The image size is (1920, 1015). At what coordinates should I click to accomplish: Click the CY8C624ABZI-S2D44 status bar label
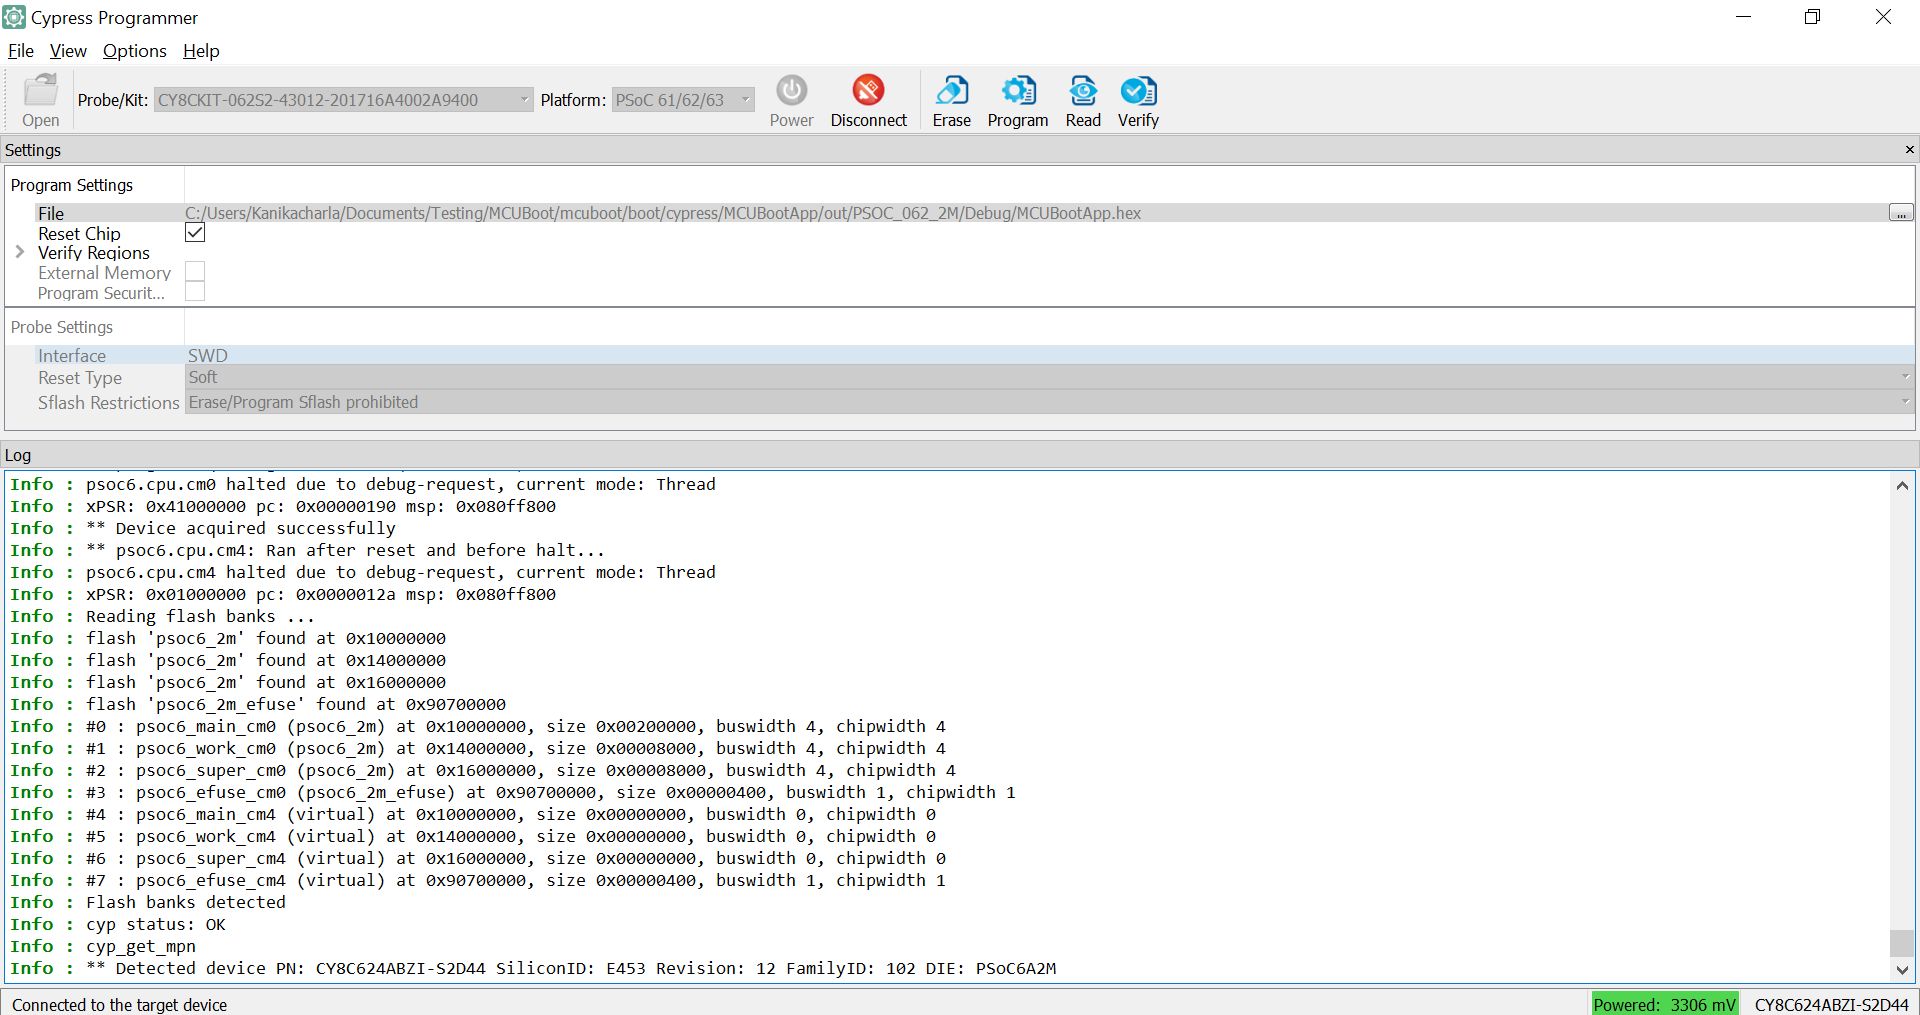pyautogui.click(x=1831, y=1004)
